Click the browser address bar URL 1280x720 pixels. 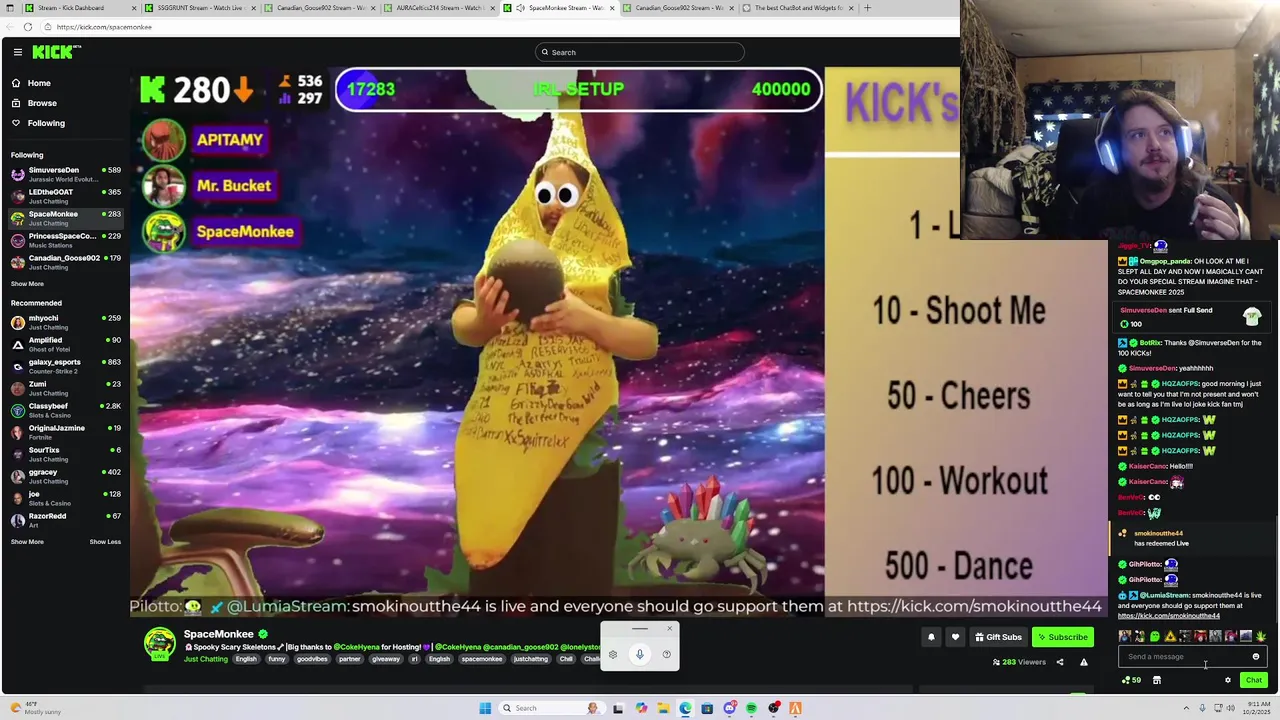coord(104,27)
